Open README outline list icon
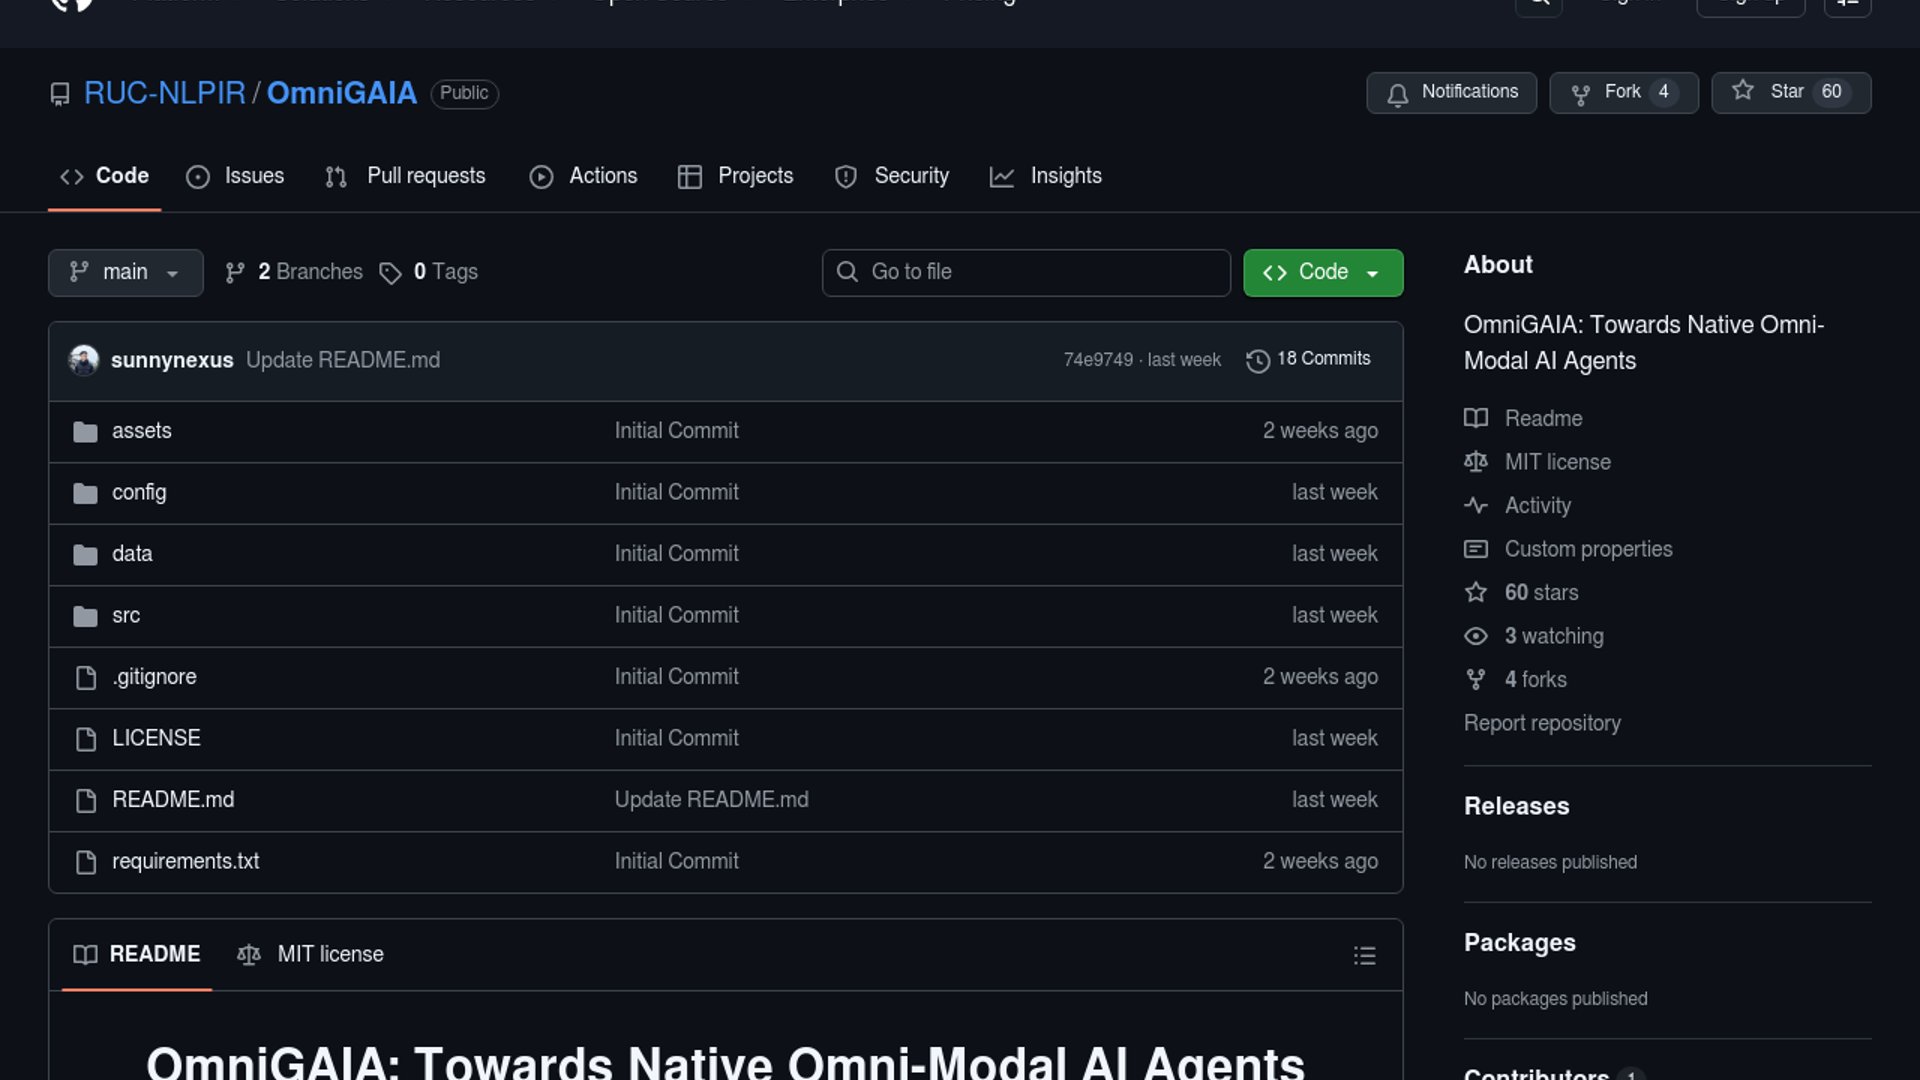The image size is (1920, 1080). pyautogui.click(x=1364, y=956)
